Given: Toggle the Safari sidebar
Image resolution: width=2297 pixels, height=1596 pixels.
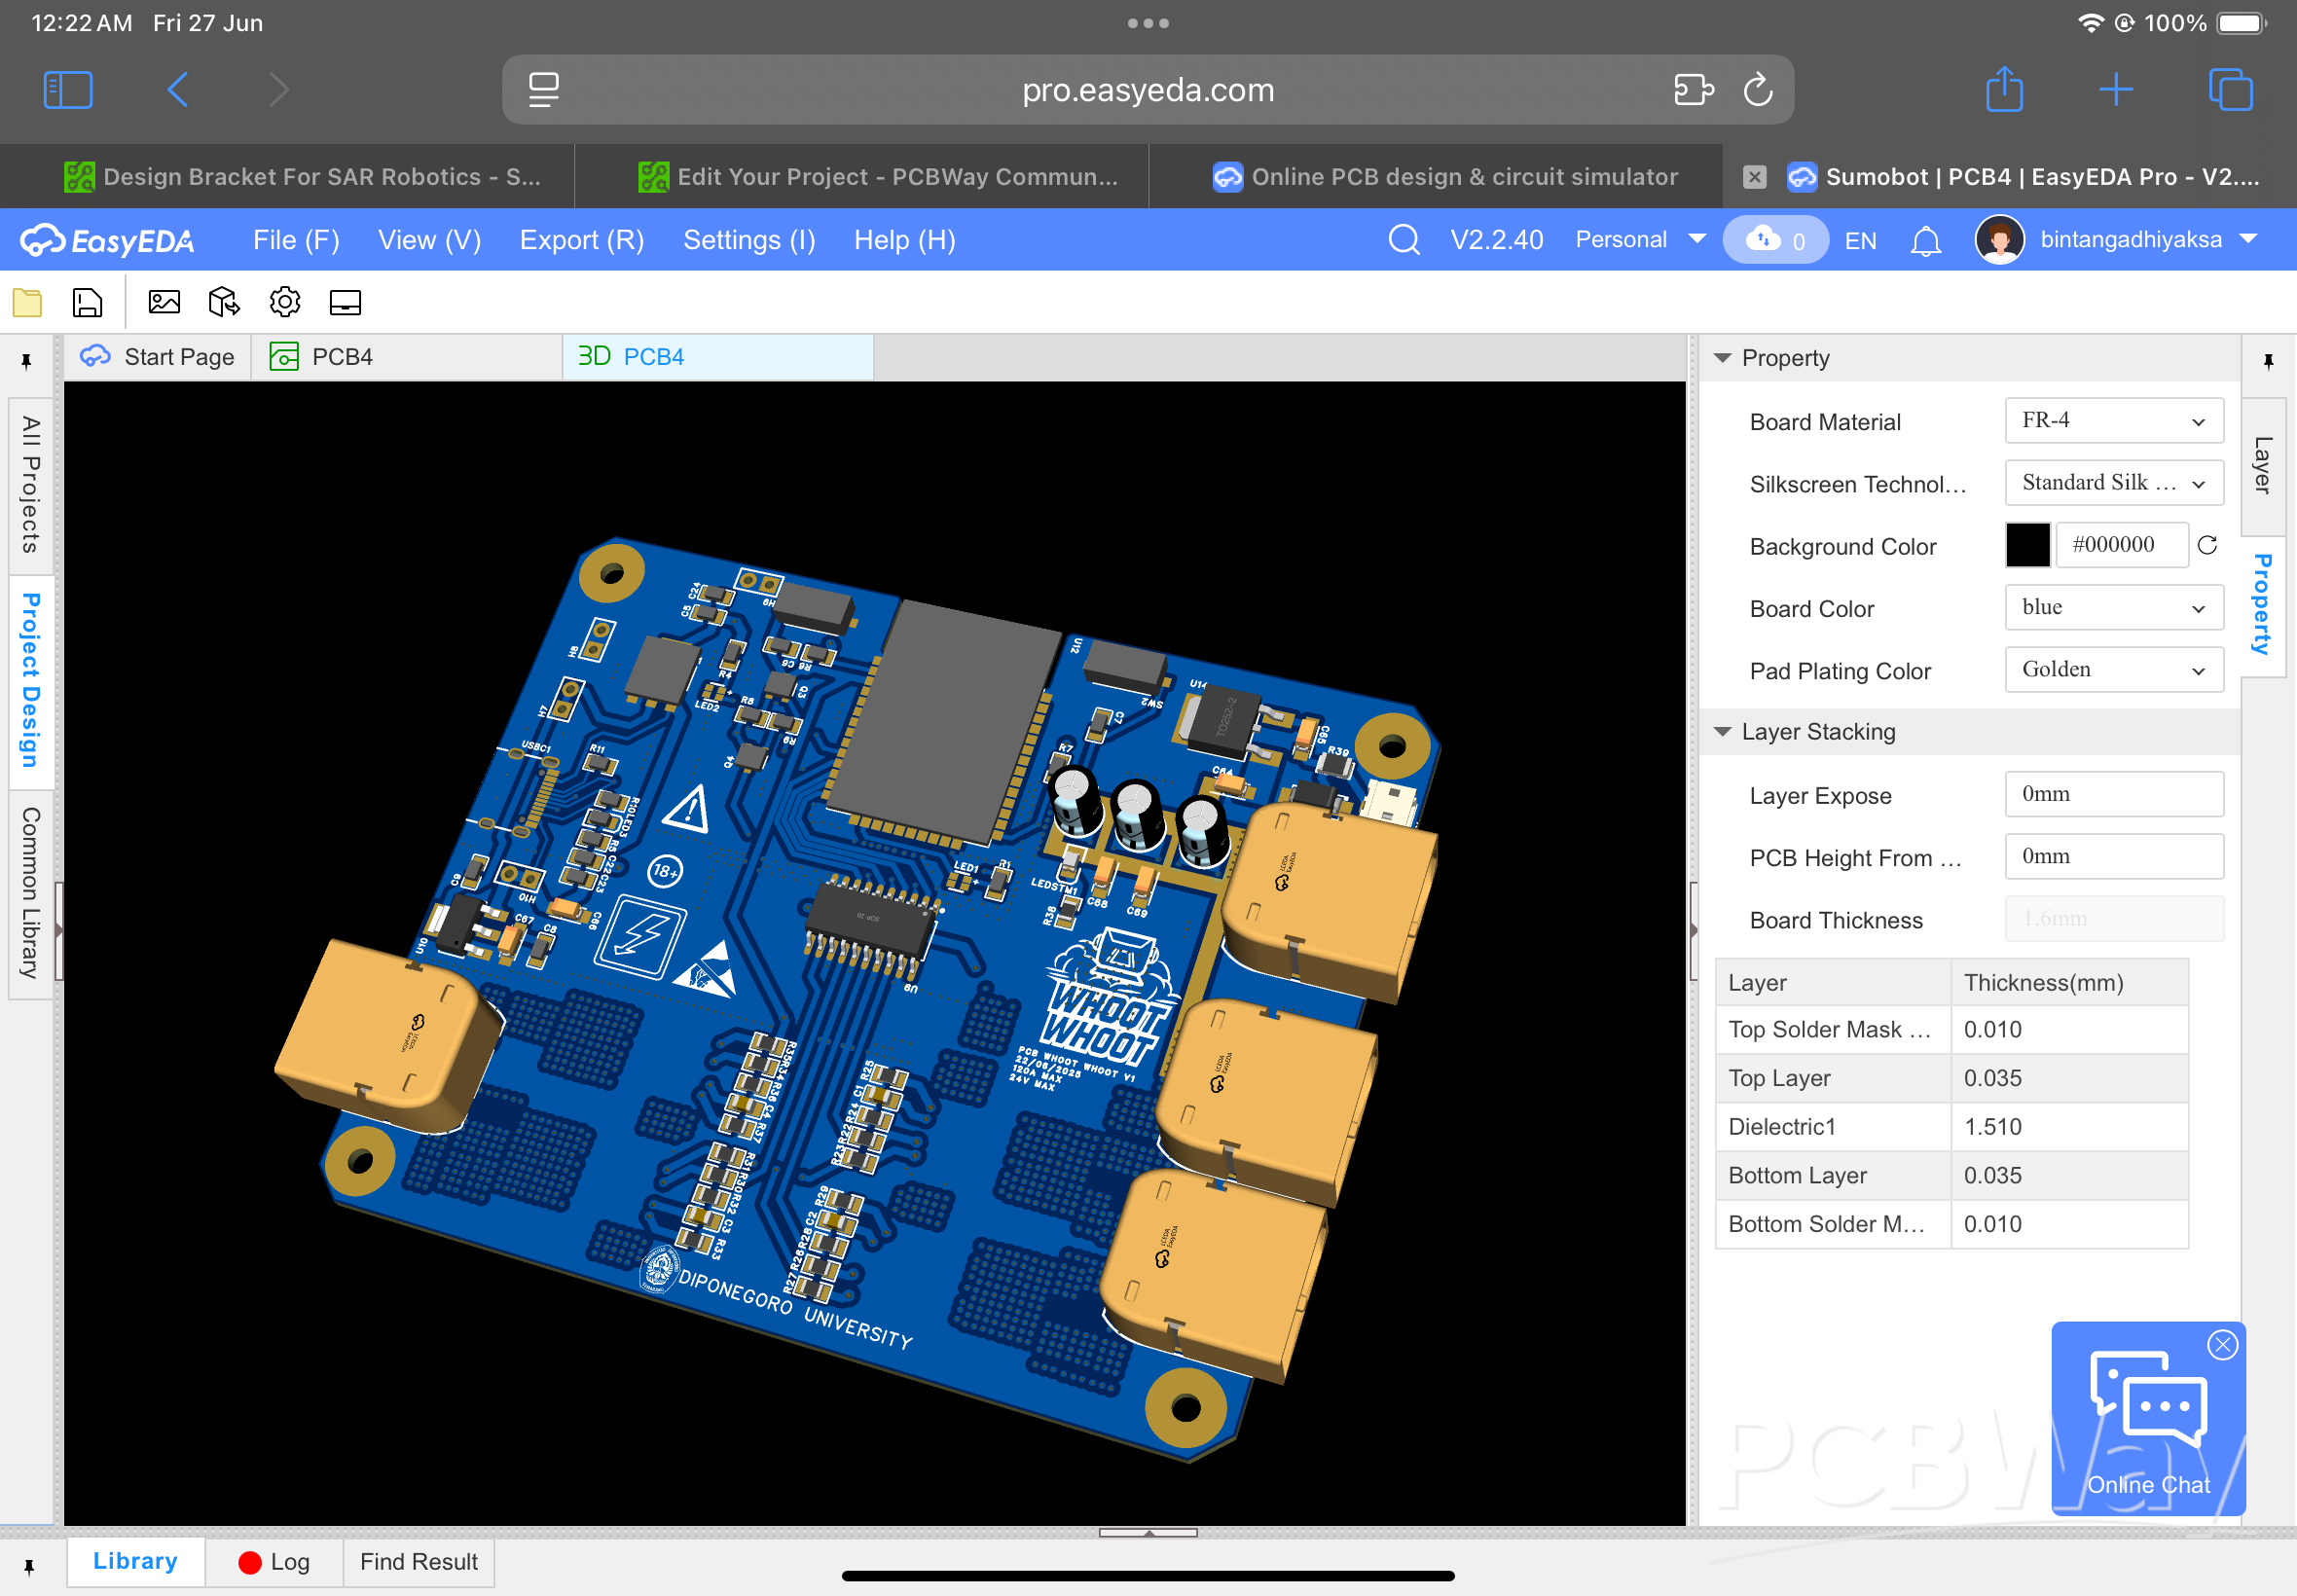Looking at the screenshot, I should (x=68, y=90).
